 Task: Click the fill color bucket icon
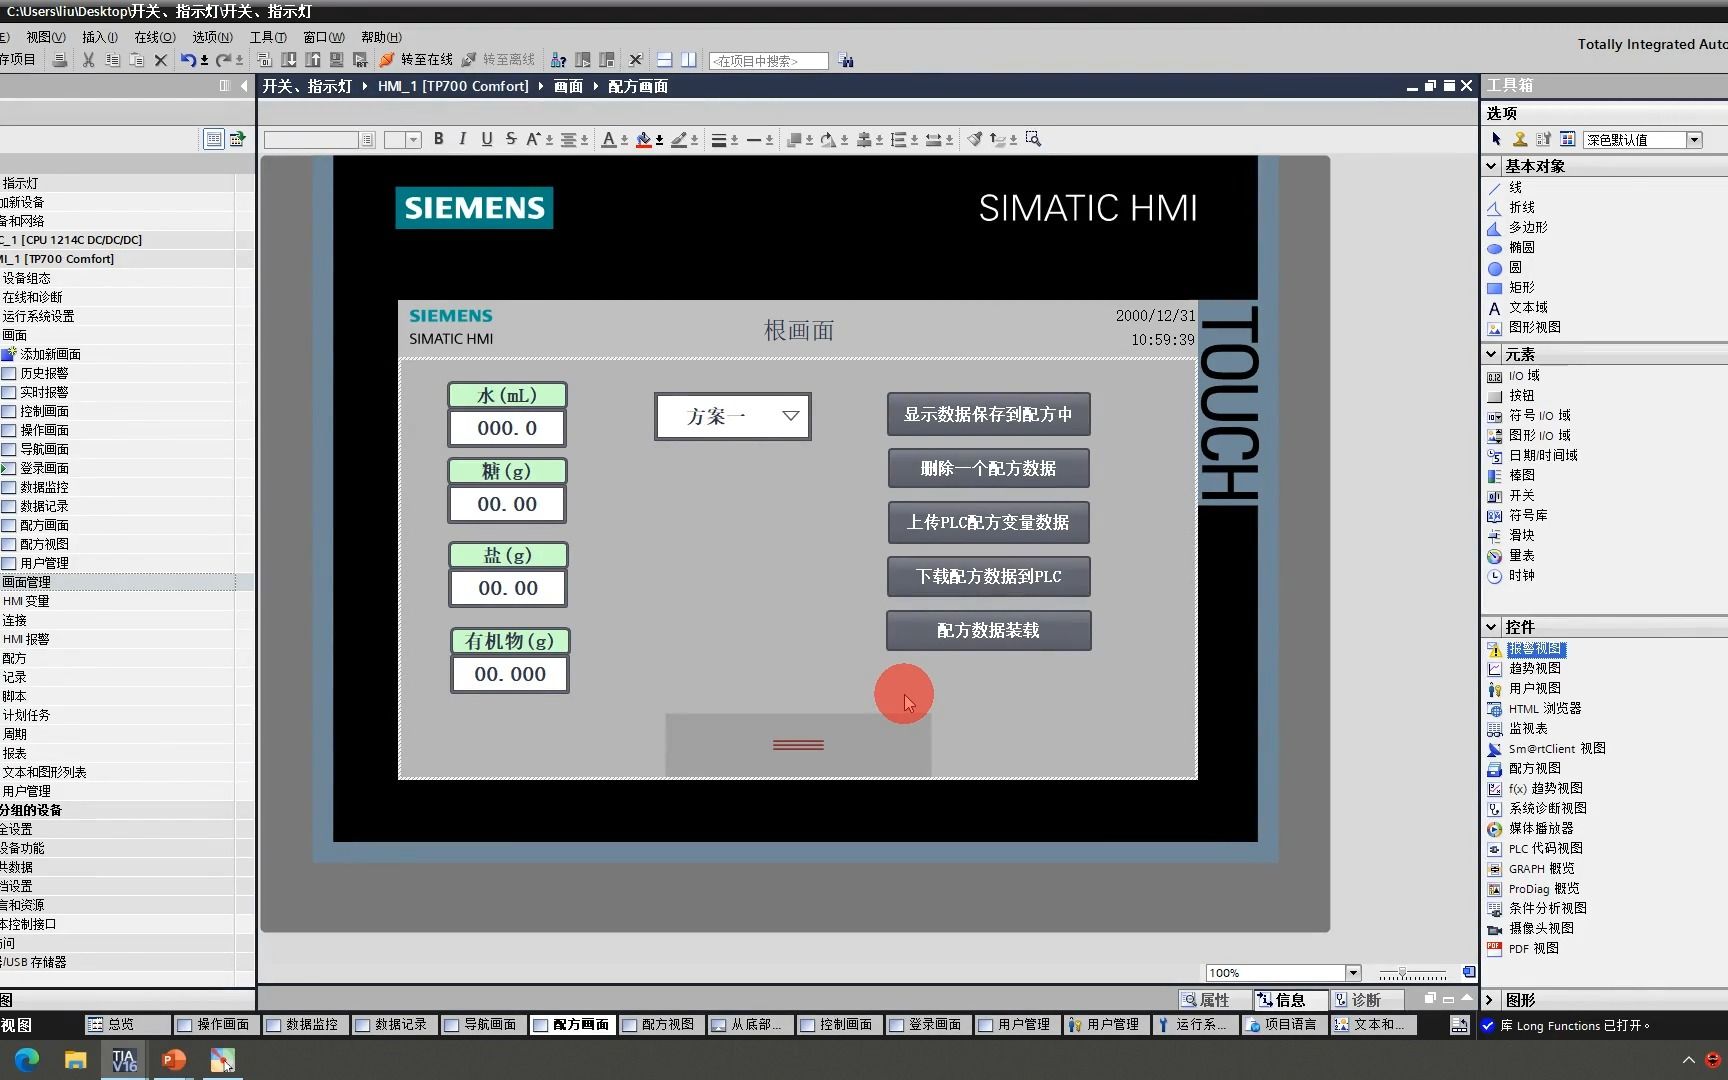tap(644, 140)
